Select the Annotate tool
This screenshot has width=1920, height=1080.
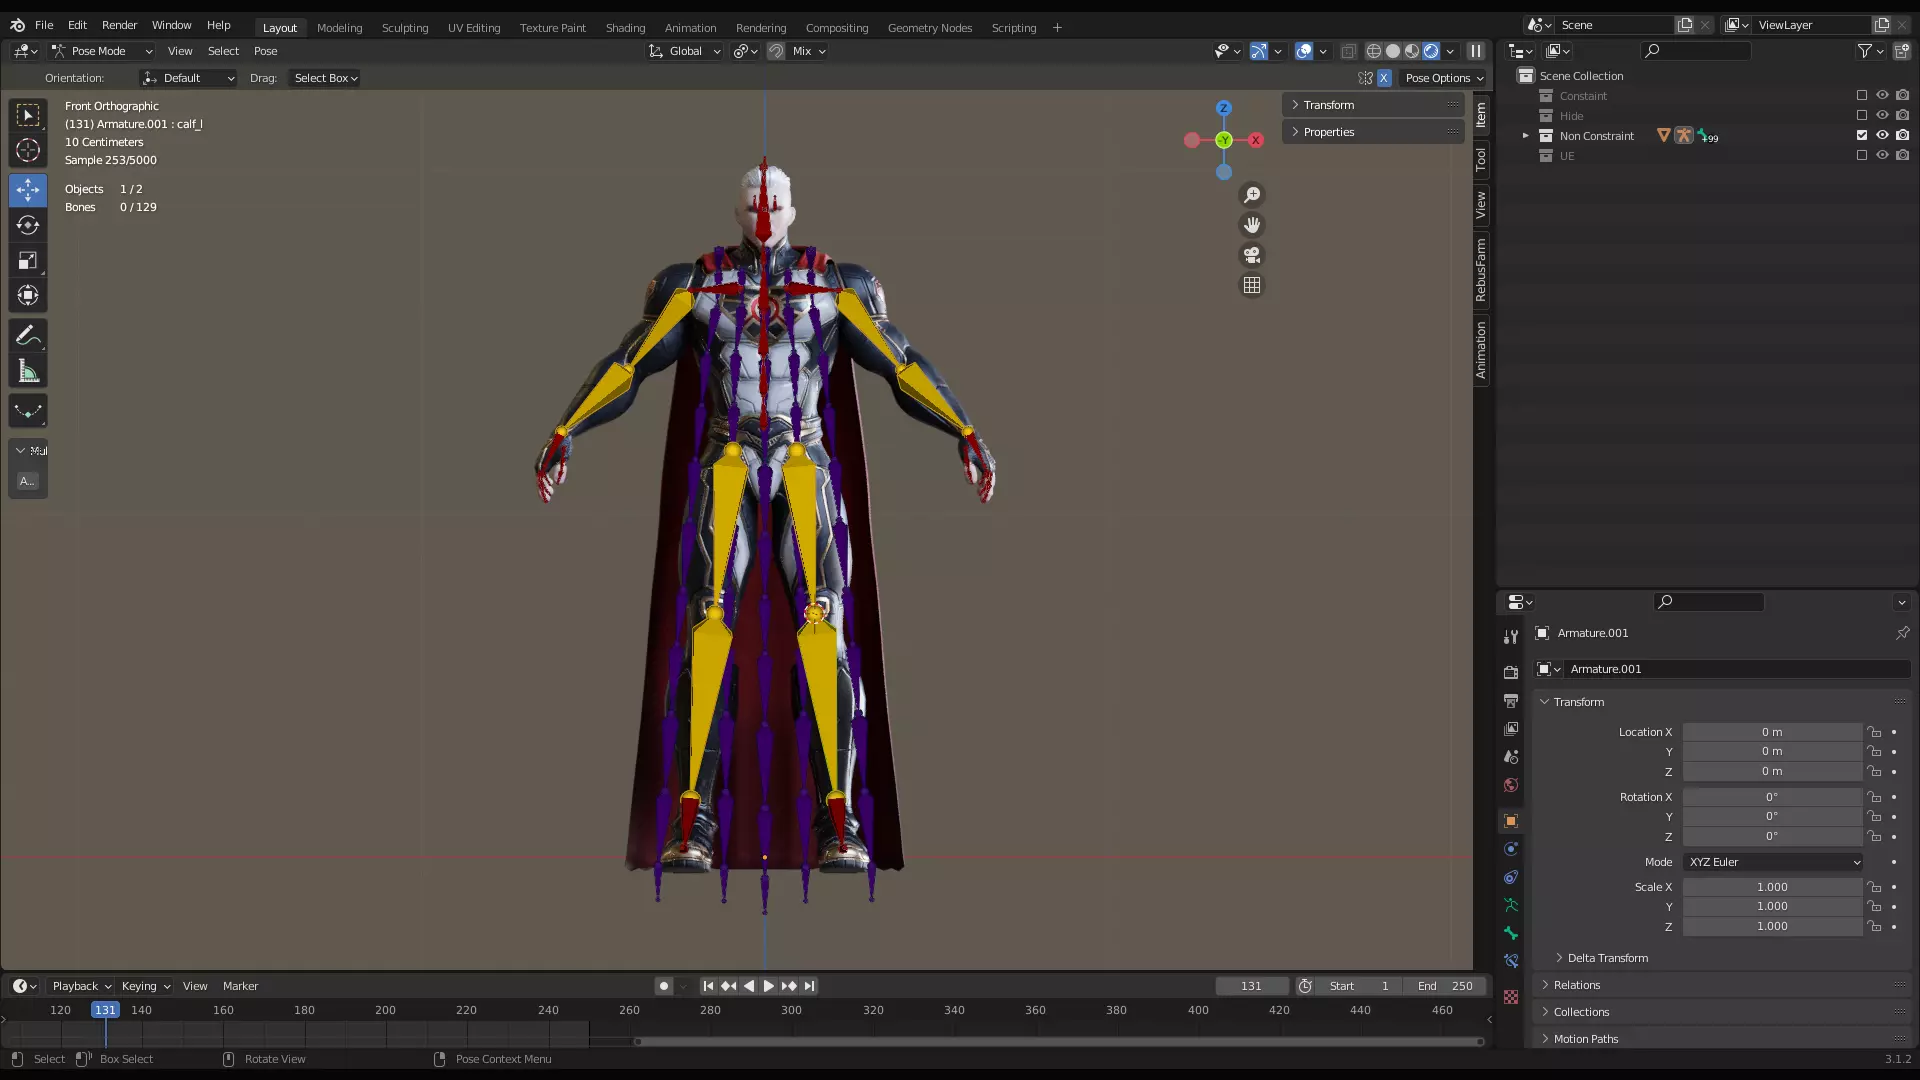pyautogui.click(x=28, y=336)
